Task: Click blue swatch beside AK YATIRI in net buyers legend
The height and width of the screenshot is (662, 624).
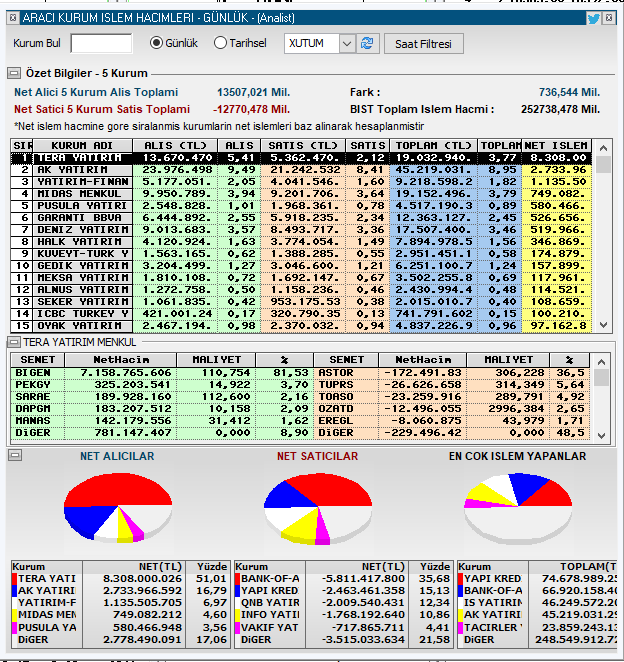Action: 15,591
